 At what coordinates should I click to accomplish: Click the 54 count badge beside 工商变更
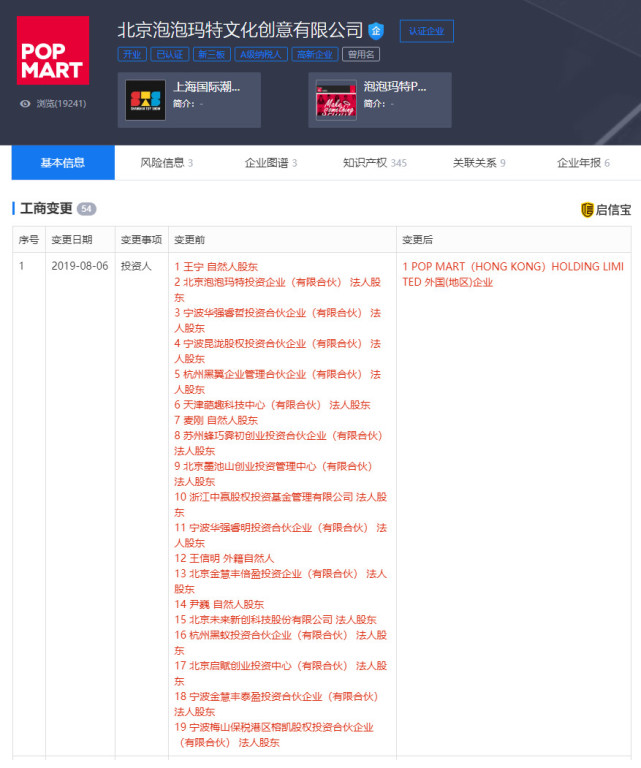pyautogui.click(x=87, y=209)
